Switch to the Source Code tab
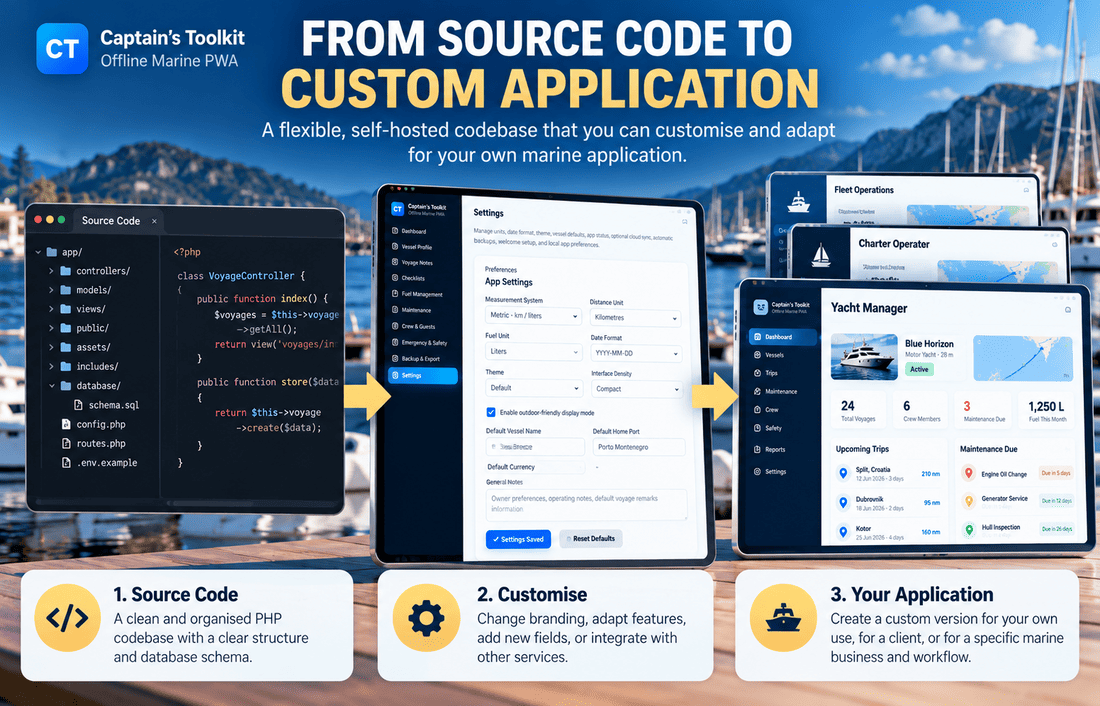 click(x=117, y=220)
